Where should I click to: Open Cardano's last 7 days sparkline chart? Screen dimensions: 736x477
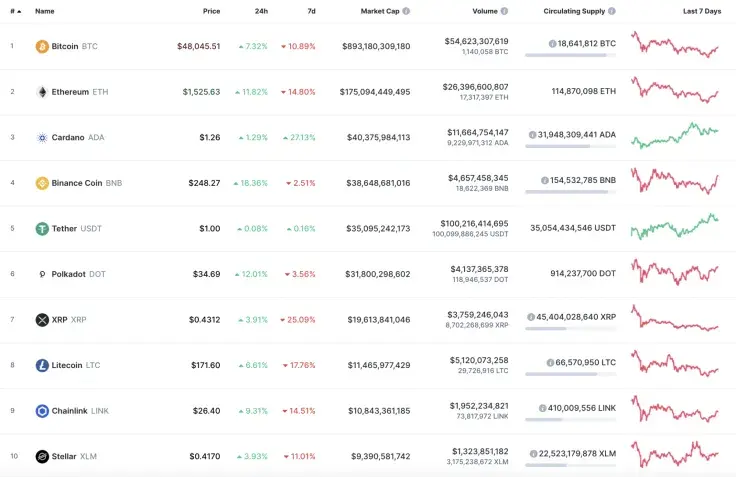point(675,134)
